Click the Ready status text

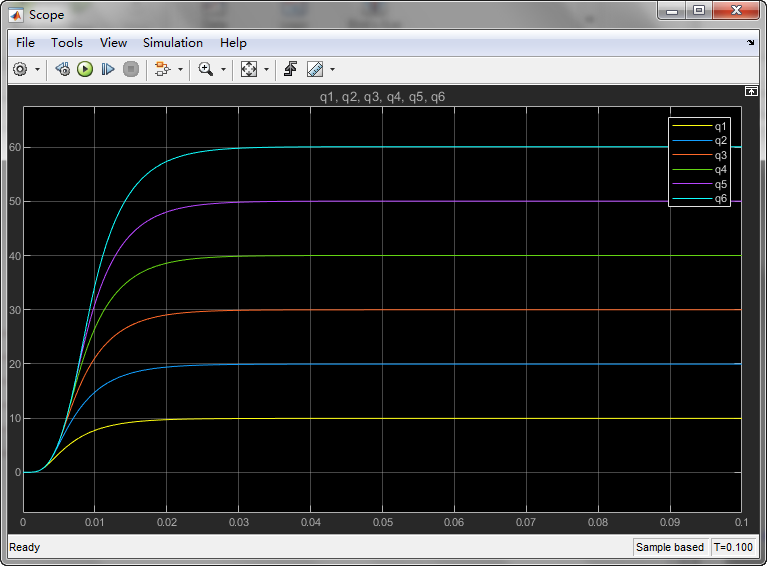click(x=24, y=547)
